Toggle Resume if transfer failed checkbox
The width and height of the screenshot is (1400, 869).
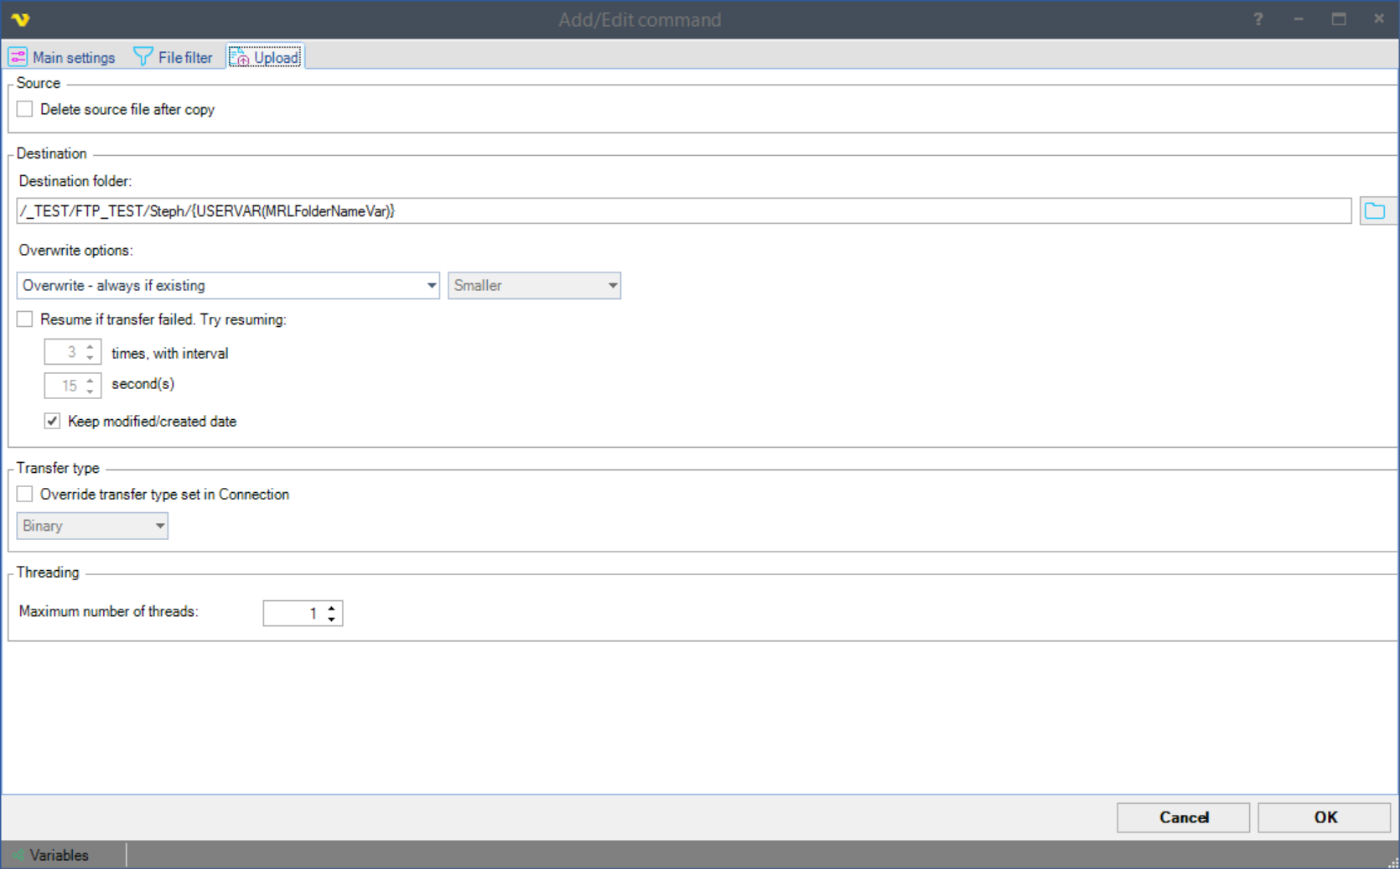(25, 319)
